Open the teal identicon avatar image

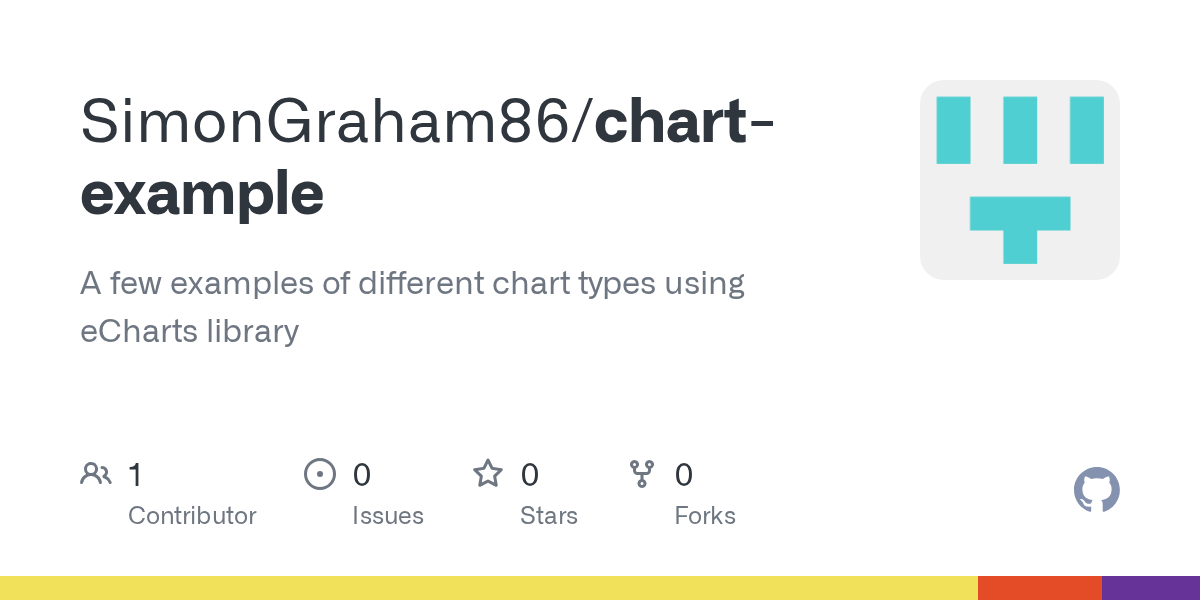[1019, 180]
